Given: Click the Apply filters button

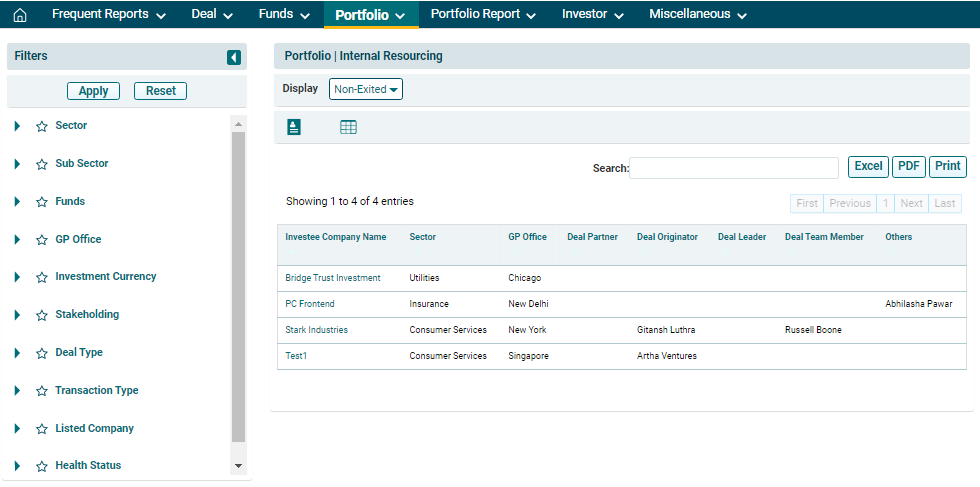Looking at the screenshot, I should coord(93,91).
